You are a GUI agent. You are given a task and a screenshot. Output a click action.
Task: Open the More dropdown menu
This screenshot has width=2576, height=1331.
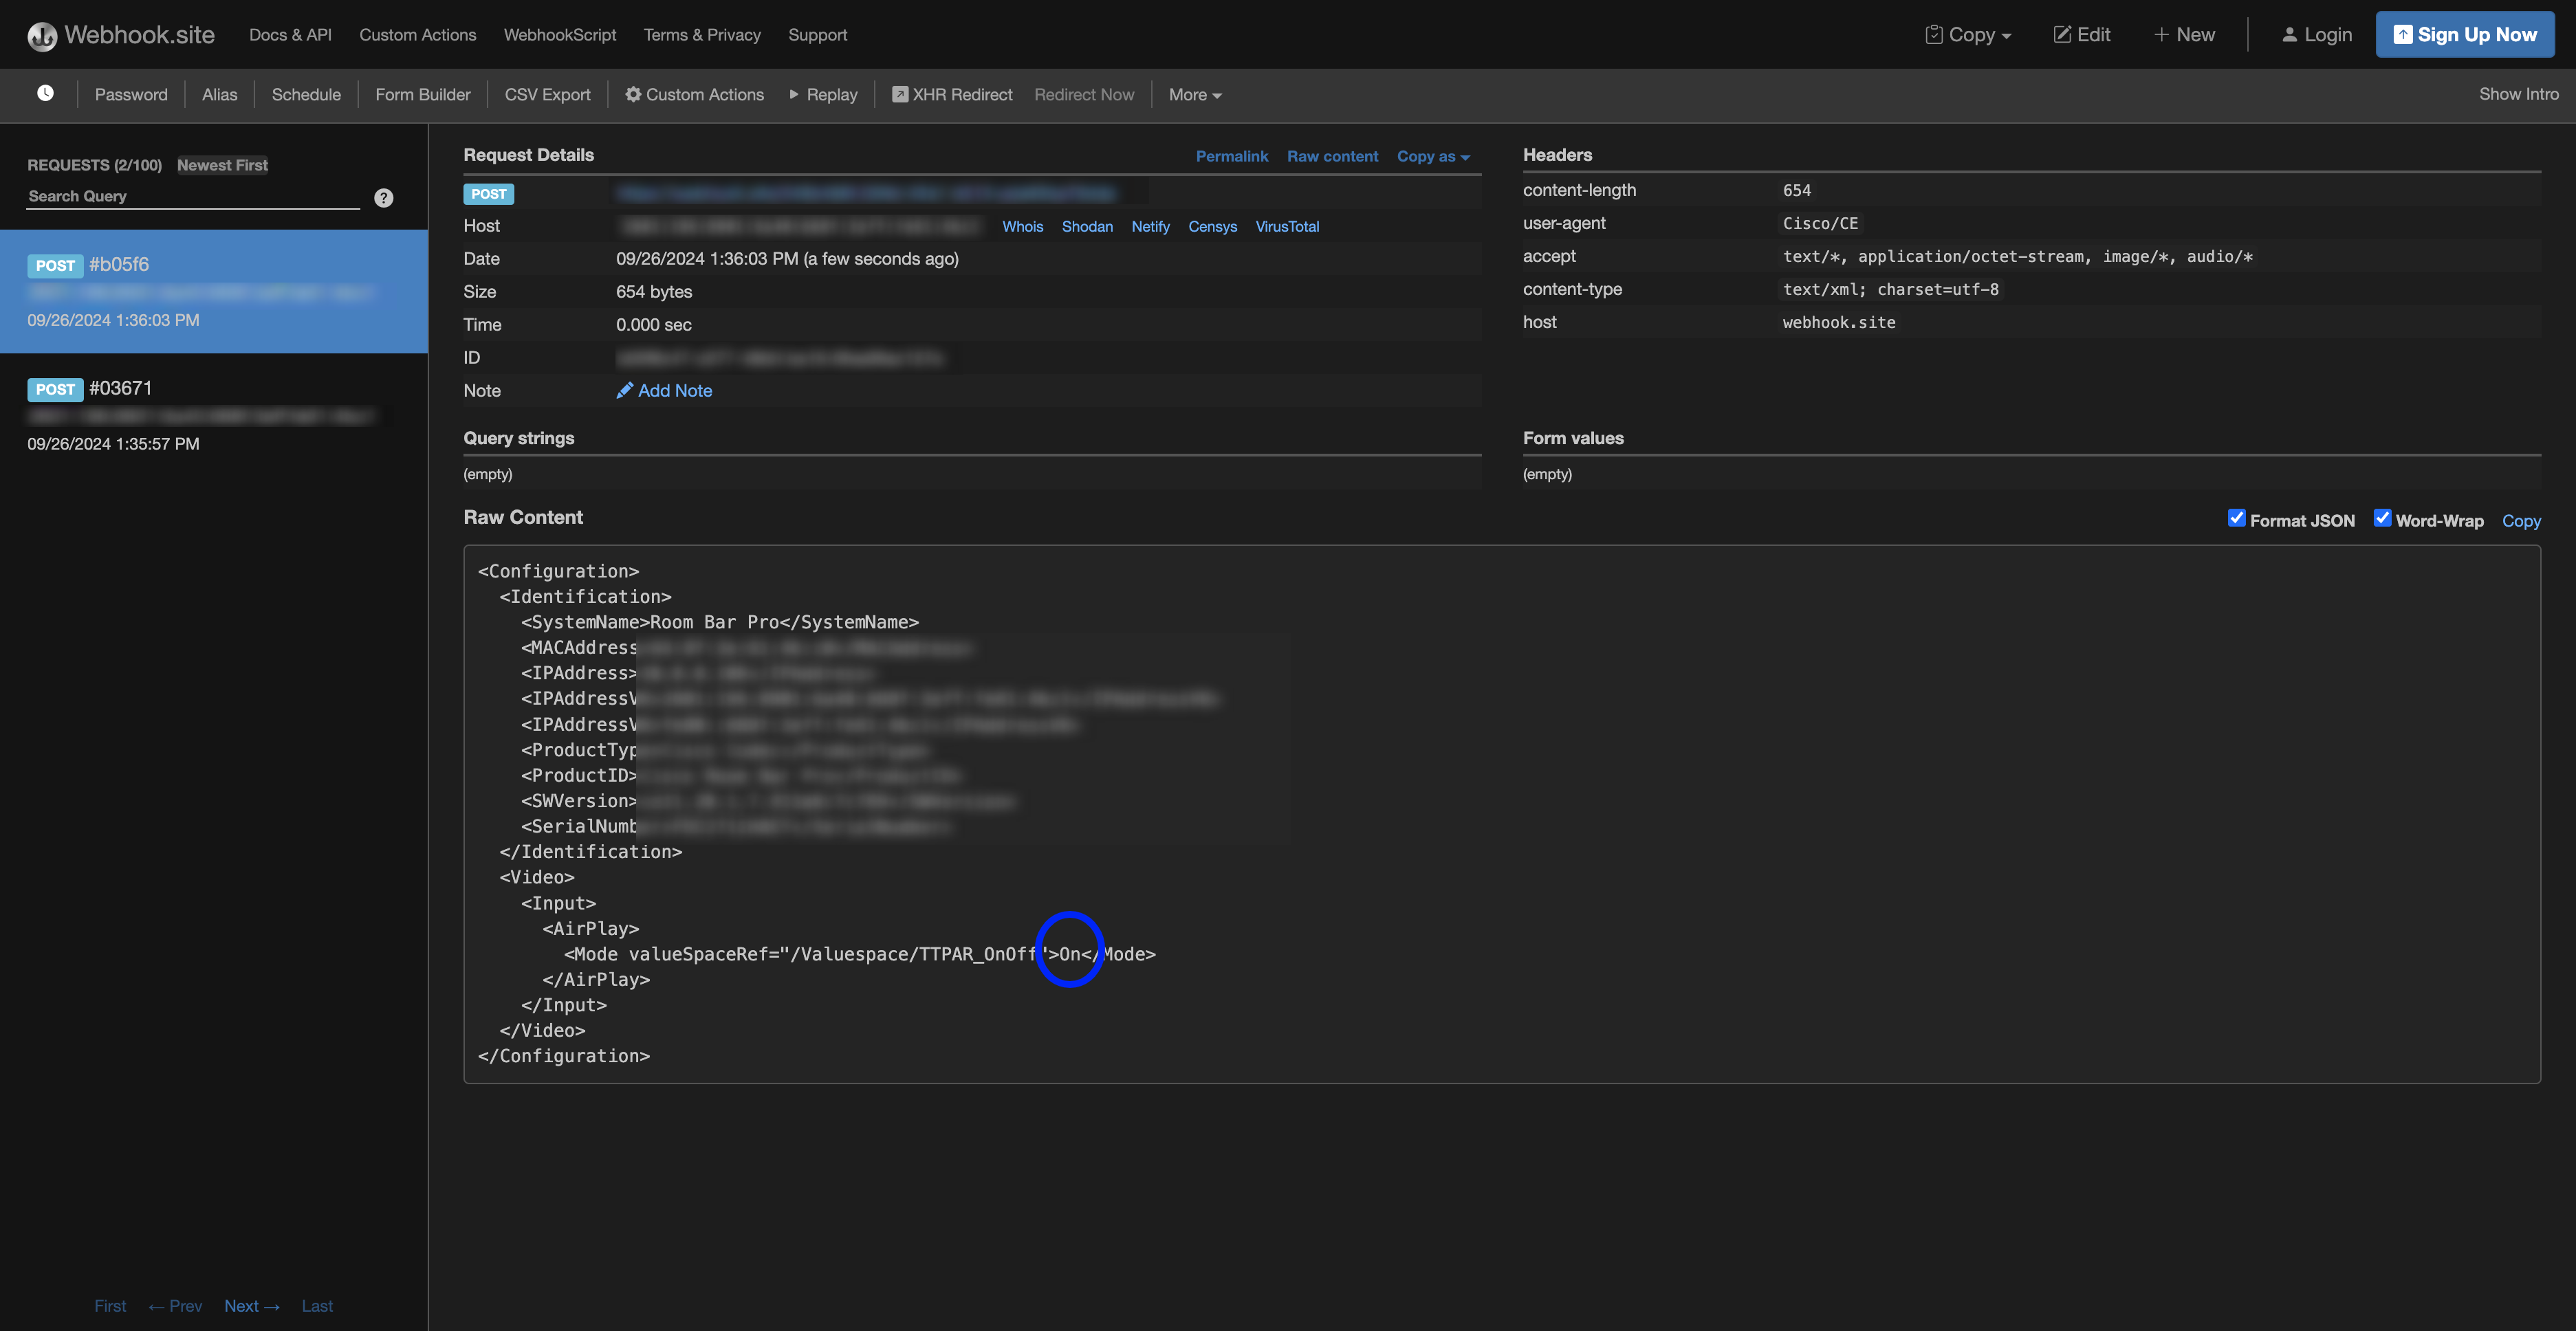tap(1195, 95)
